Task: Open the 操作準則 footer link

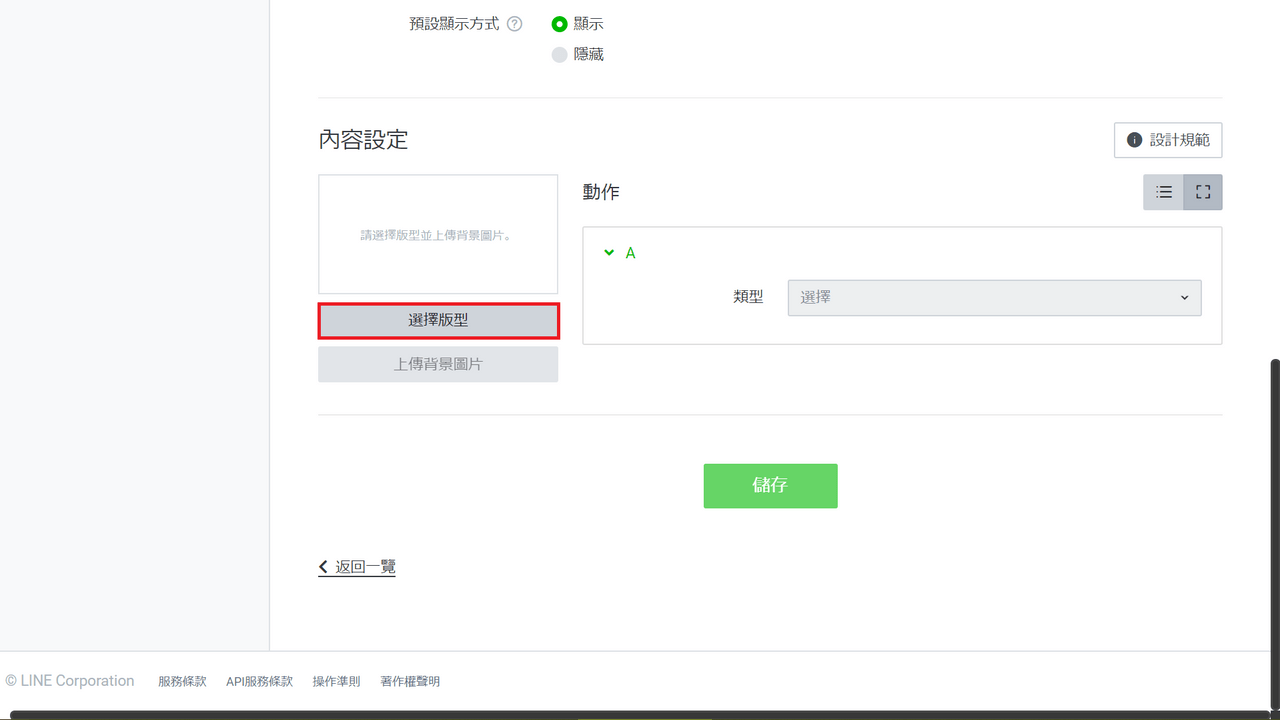Action: [336, 681]
